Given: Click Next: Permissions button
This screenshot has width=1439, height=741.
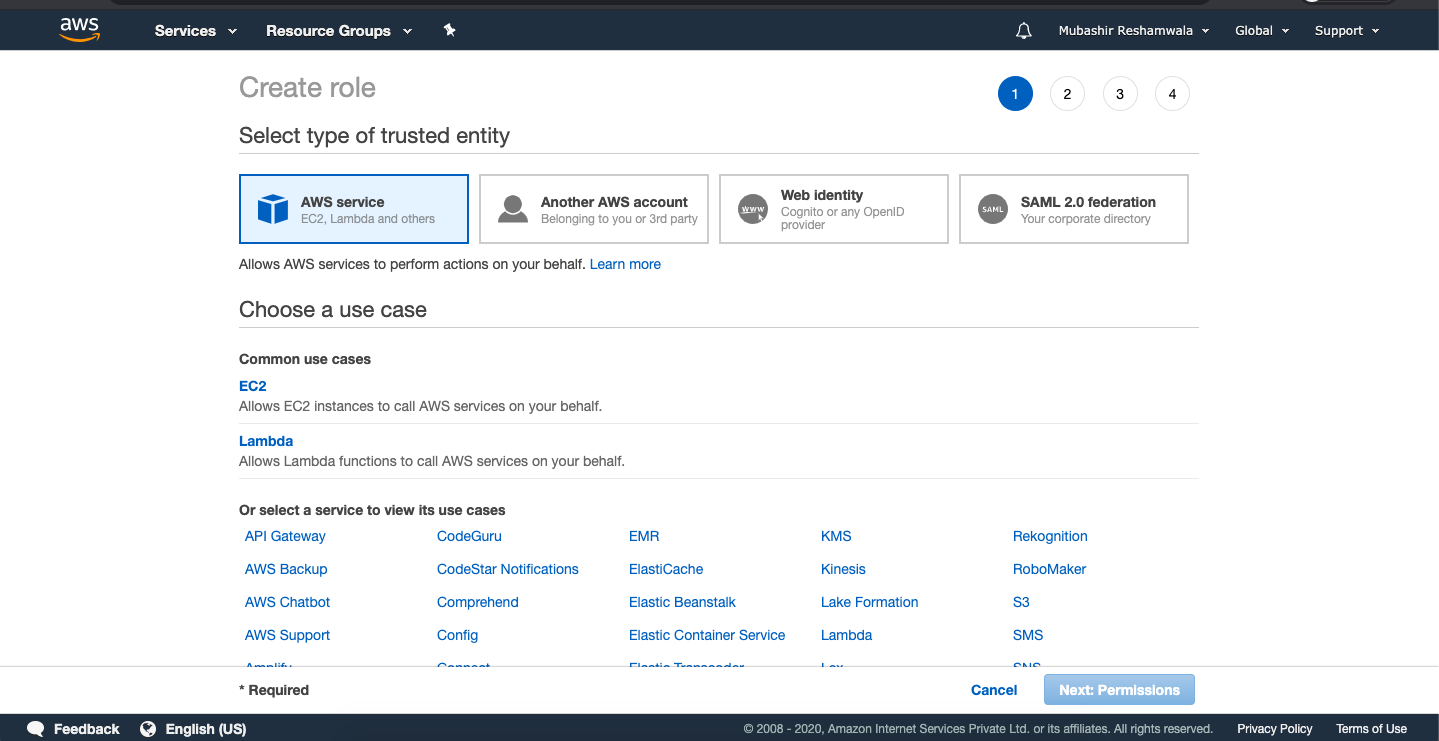Looking at the screenshot, I should pyautogui.click(x=1119, y=690).
